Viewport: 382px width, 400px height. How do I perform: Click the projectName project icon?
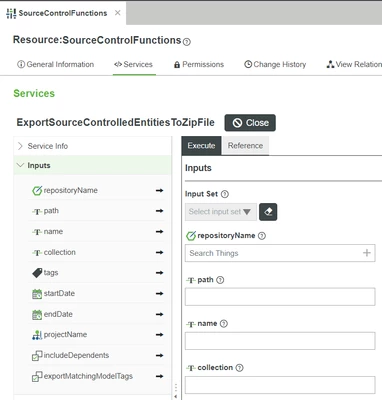click(x=37, y=335)
